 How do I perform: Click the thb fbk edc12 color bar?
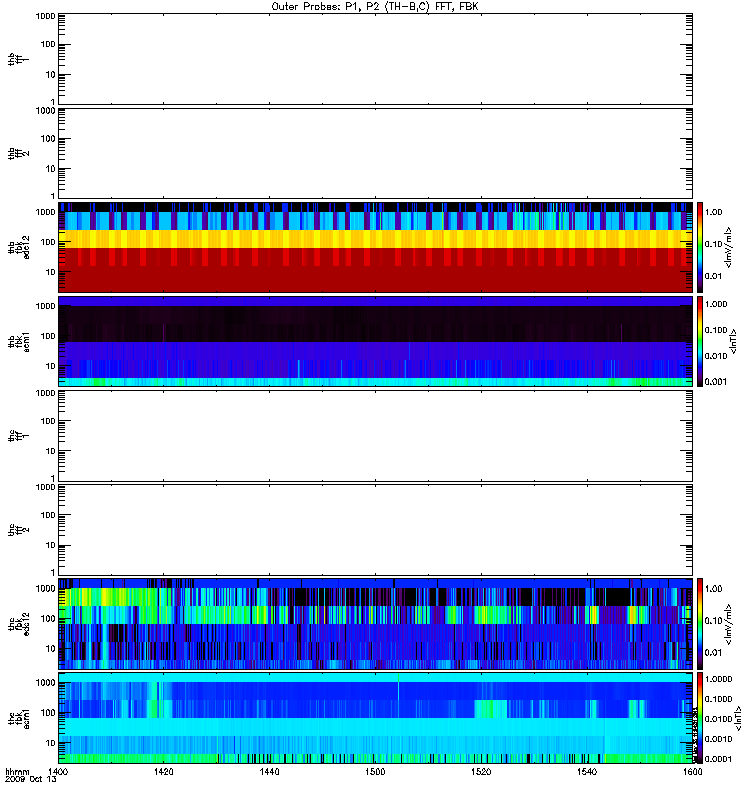point(700,247)
